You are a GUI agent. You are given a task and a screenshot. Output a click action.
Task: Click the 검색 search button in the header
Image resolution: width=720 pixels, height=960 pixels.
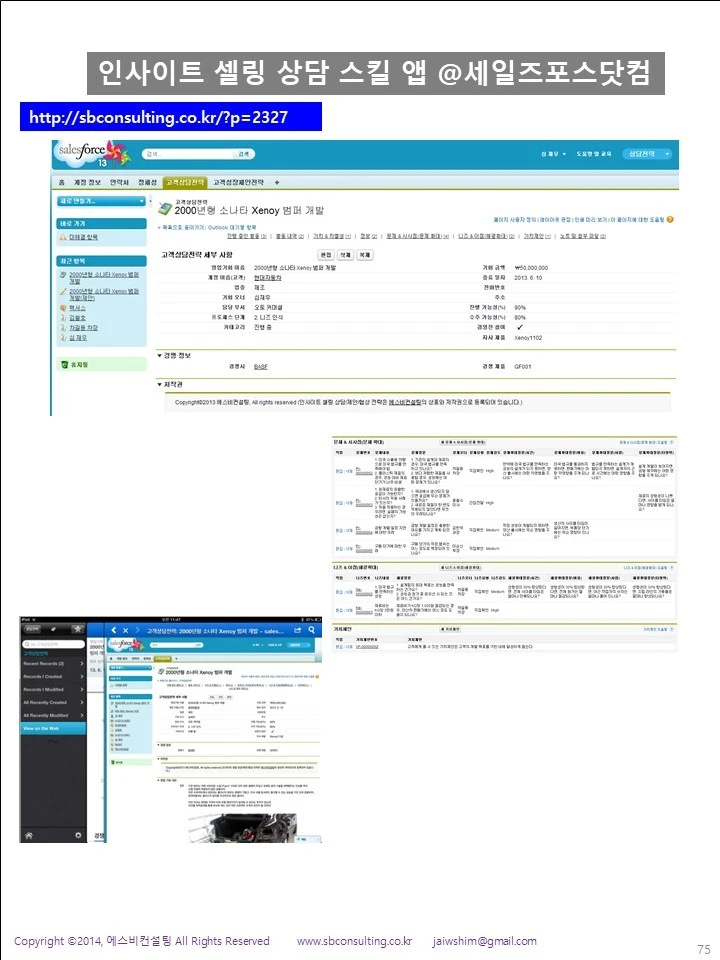pyautogui.click(x=244, y=154)
